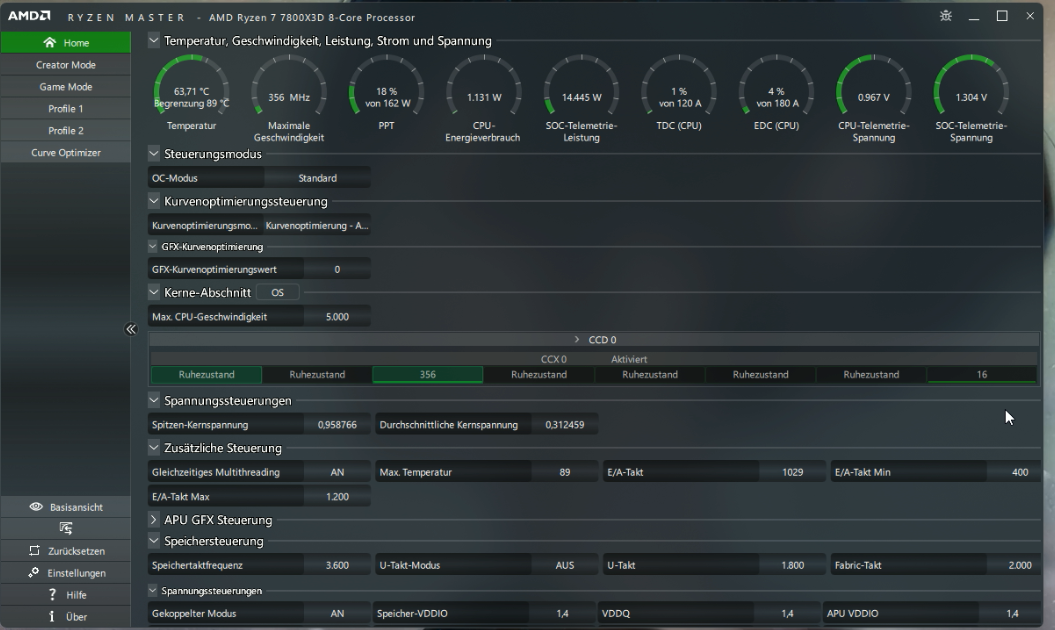Select the first Ruhezustand core cell

(207, 374)
